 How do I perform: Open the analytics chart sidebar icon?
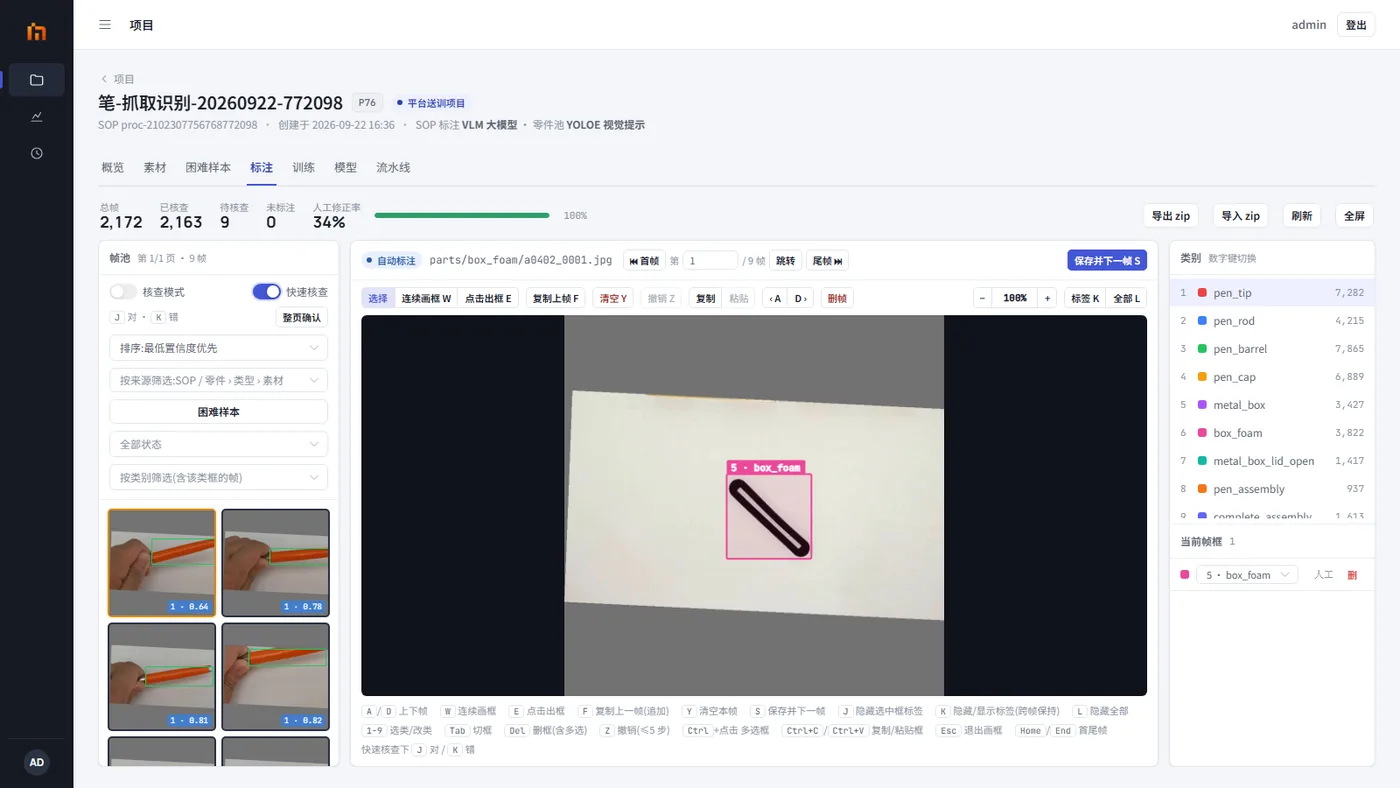(37, 116)
